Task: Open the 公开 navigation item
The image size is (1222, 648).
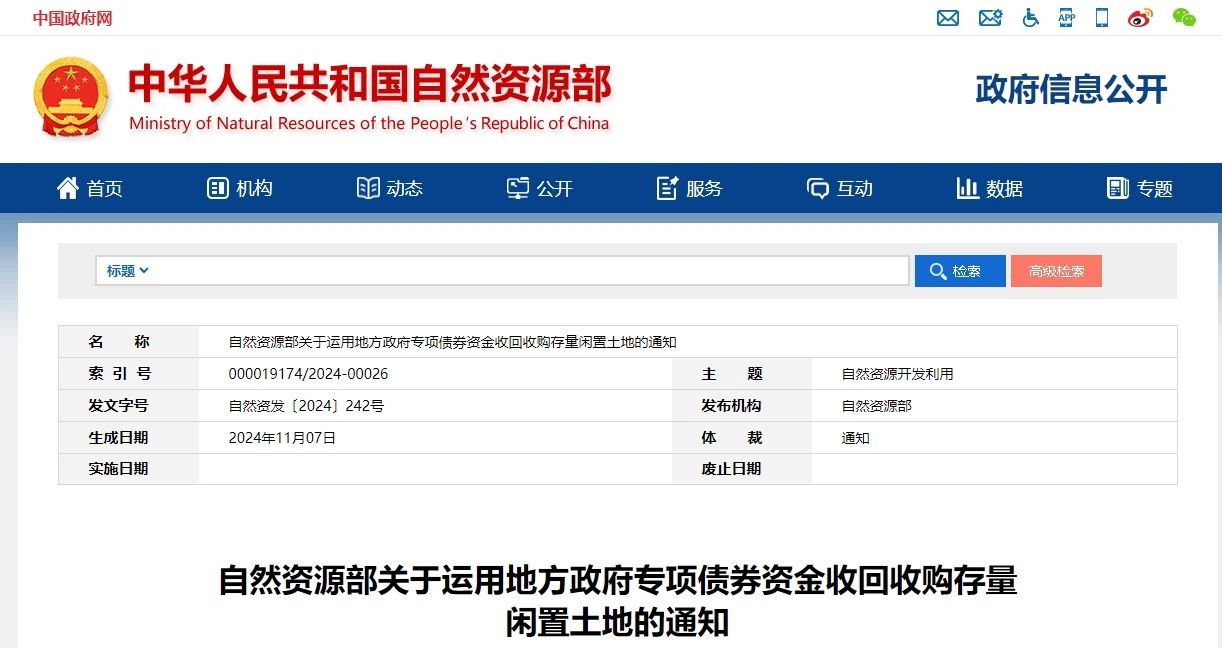Action: 540,188
